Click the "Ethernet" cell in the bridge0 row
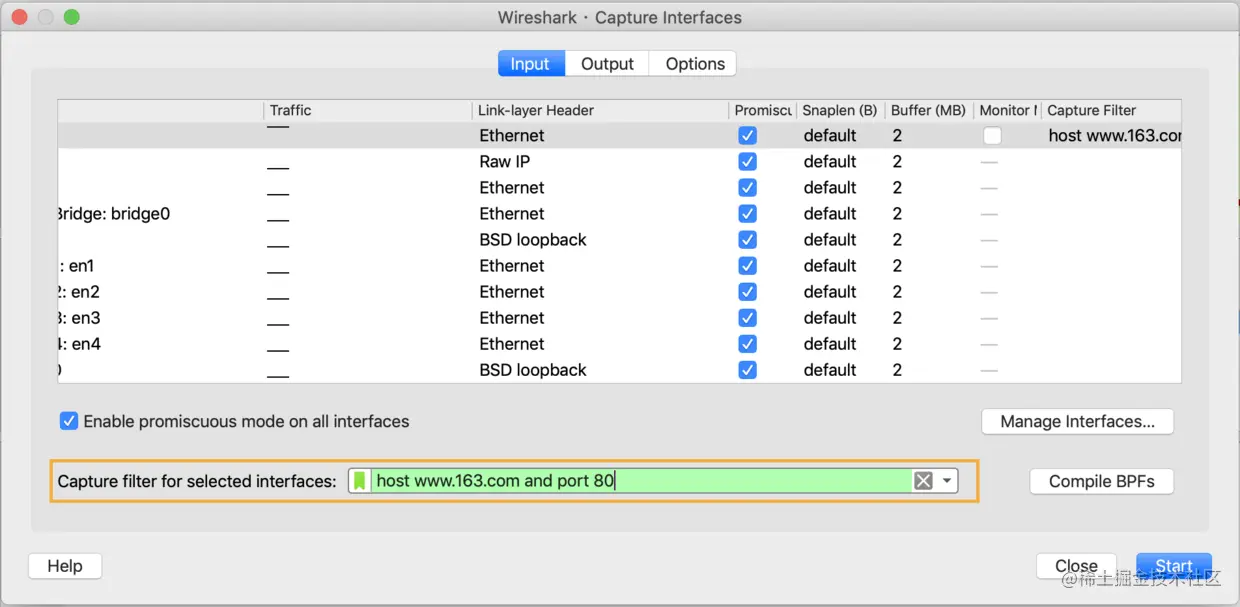The image size is (1240, 607). (512, 214)
